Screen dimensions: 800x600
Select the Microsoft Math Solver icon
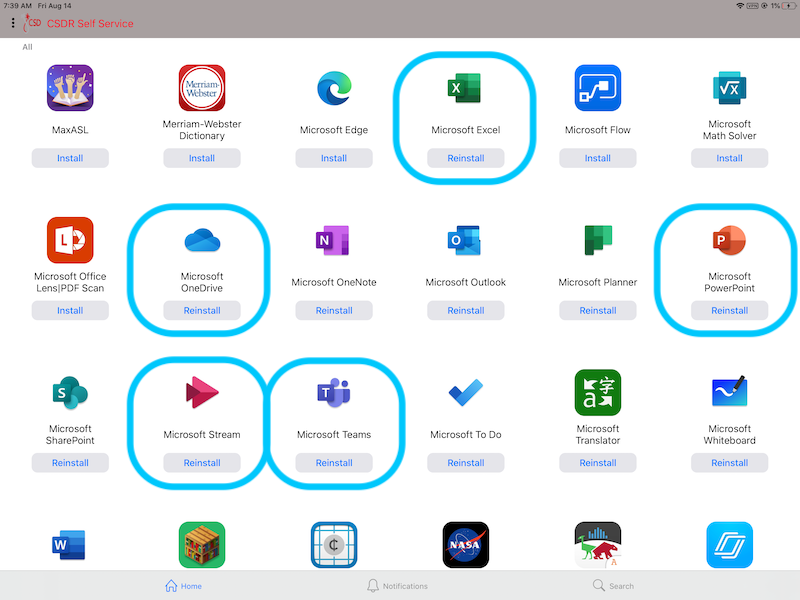pos(730,88)
